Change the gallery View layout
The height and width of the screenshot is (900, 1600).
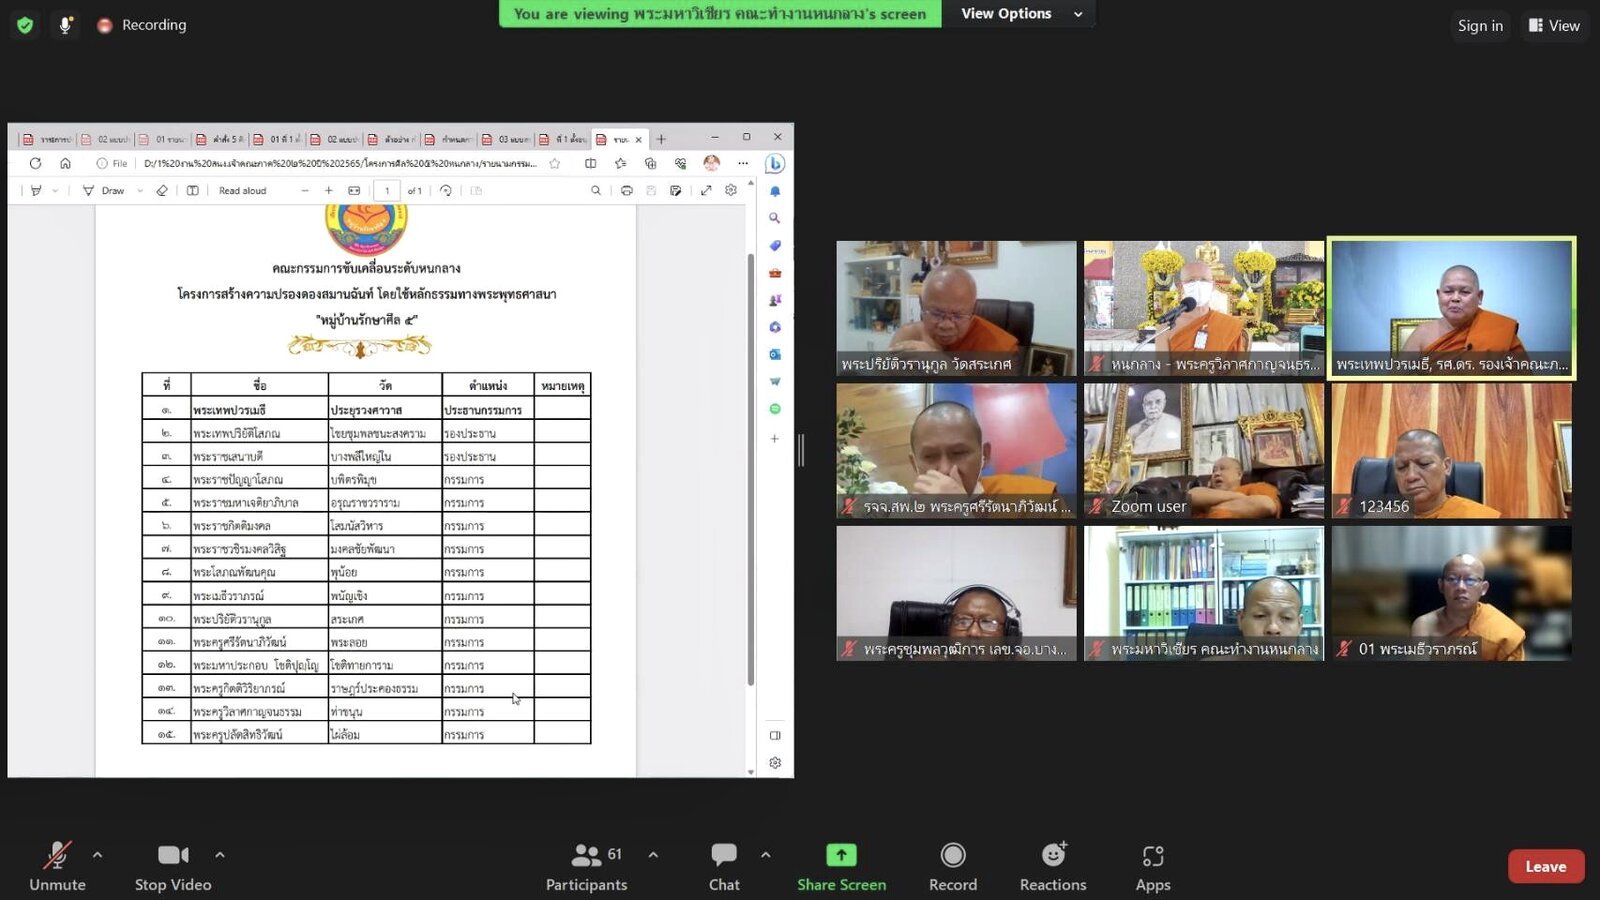(1554, 26)
